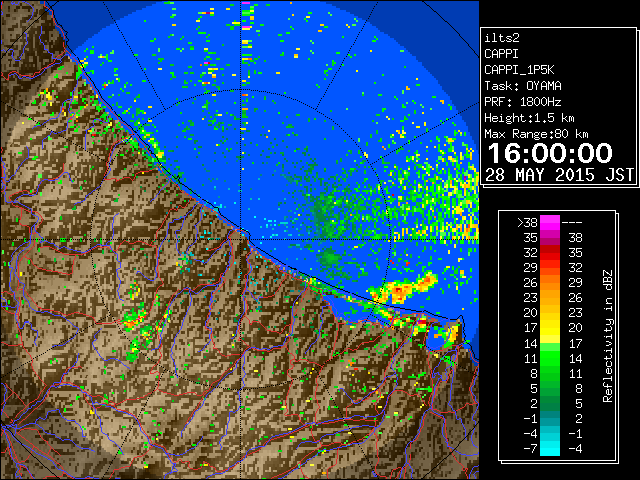Click the cyan -7 to -4 swatch

[x=550, y=448]
